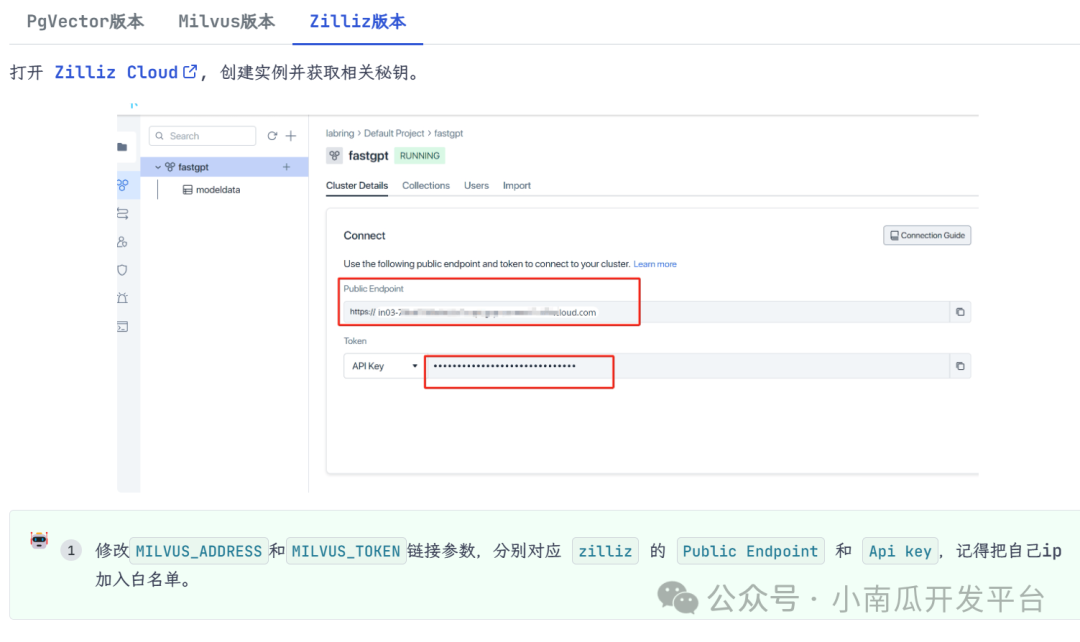Viewport: 1080px width, 642px height.
Task: Click the plus icon on the fastgpt row
Action: click(287, 167)
